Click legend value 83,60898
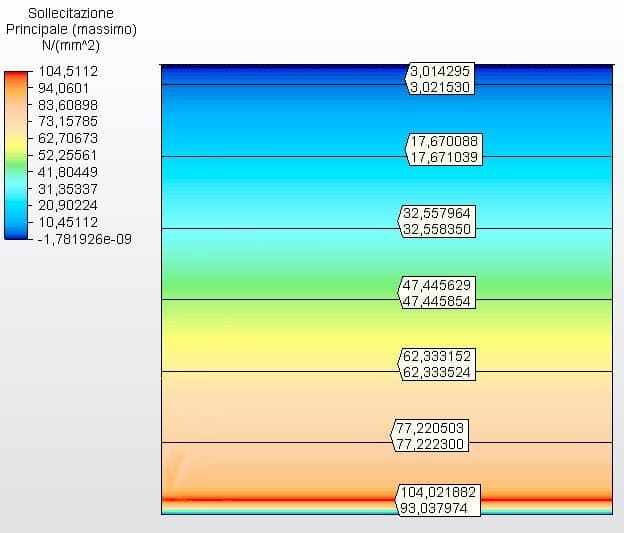Screen dimensions: 624x533 (x=68, y=105)
